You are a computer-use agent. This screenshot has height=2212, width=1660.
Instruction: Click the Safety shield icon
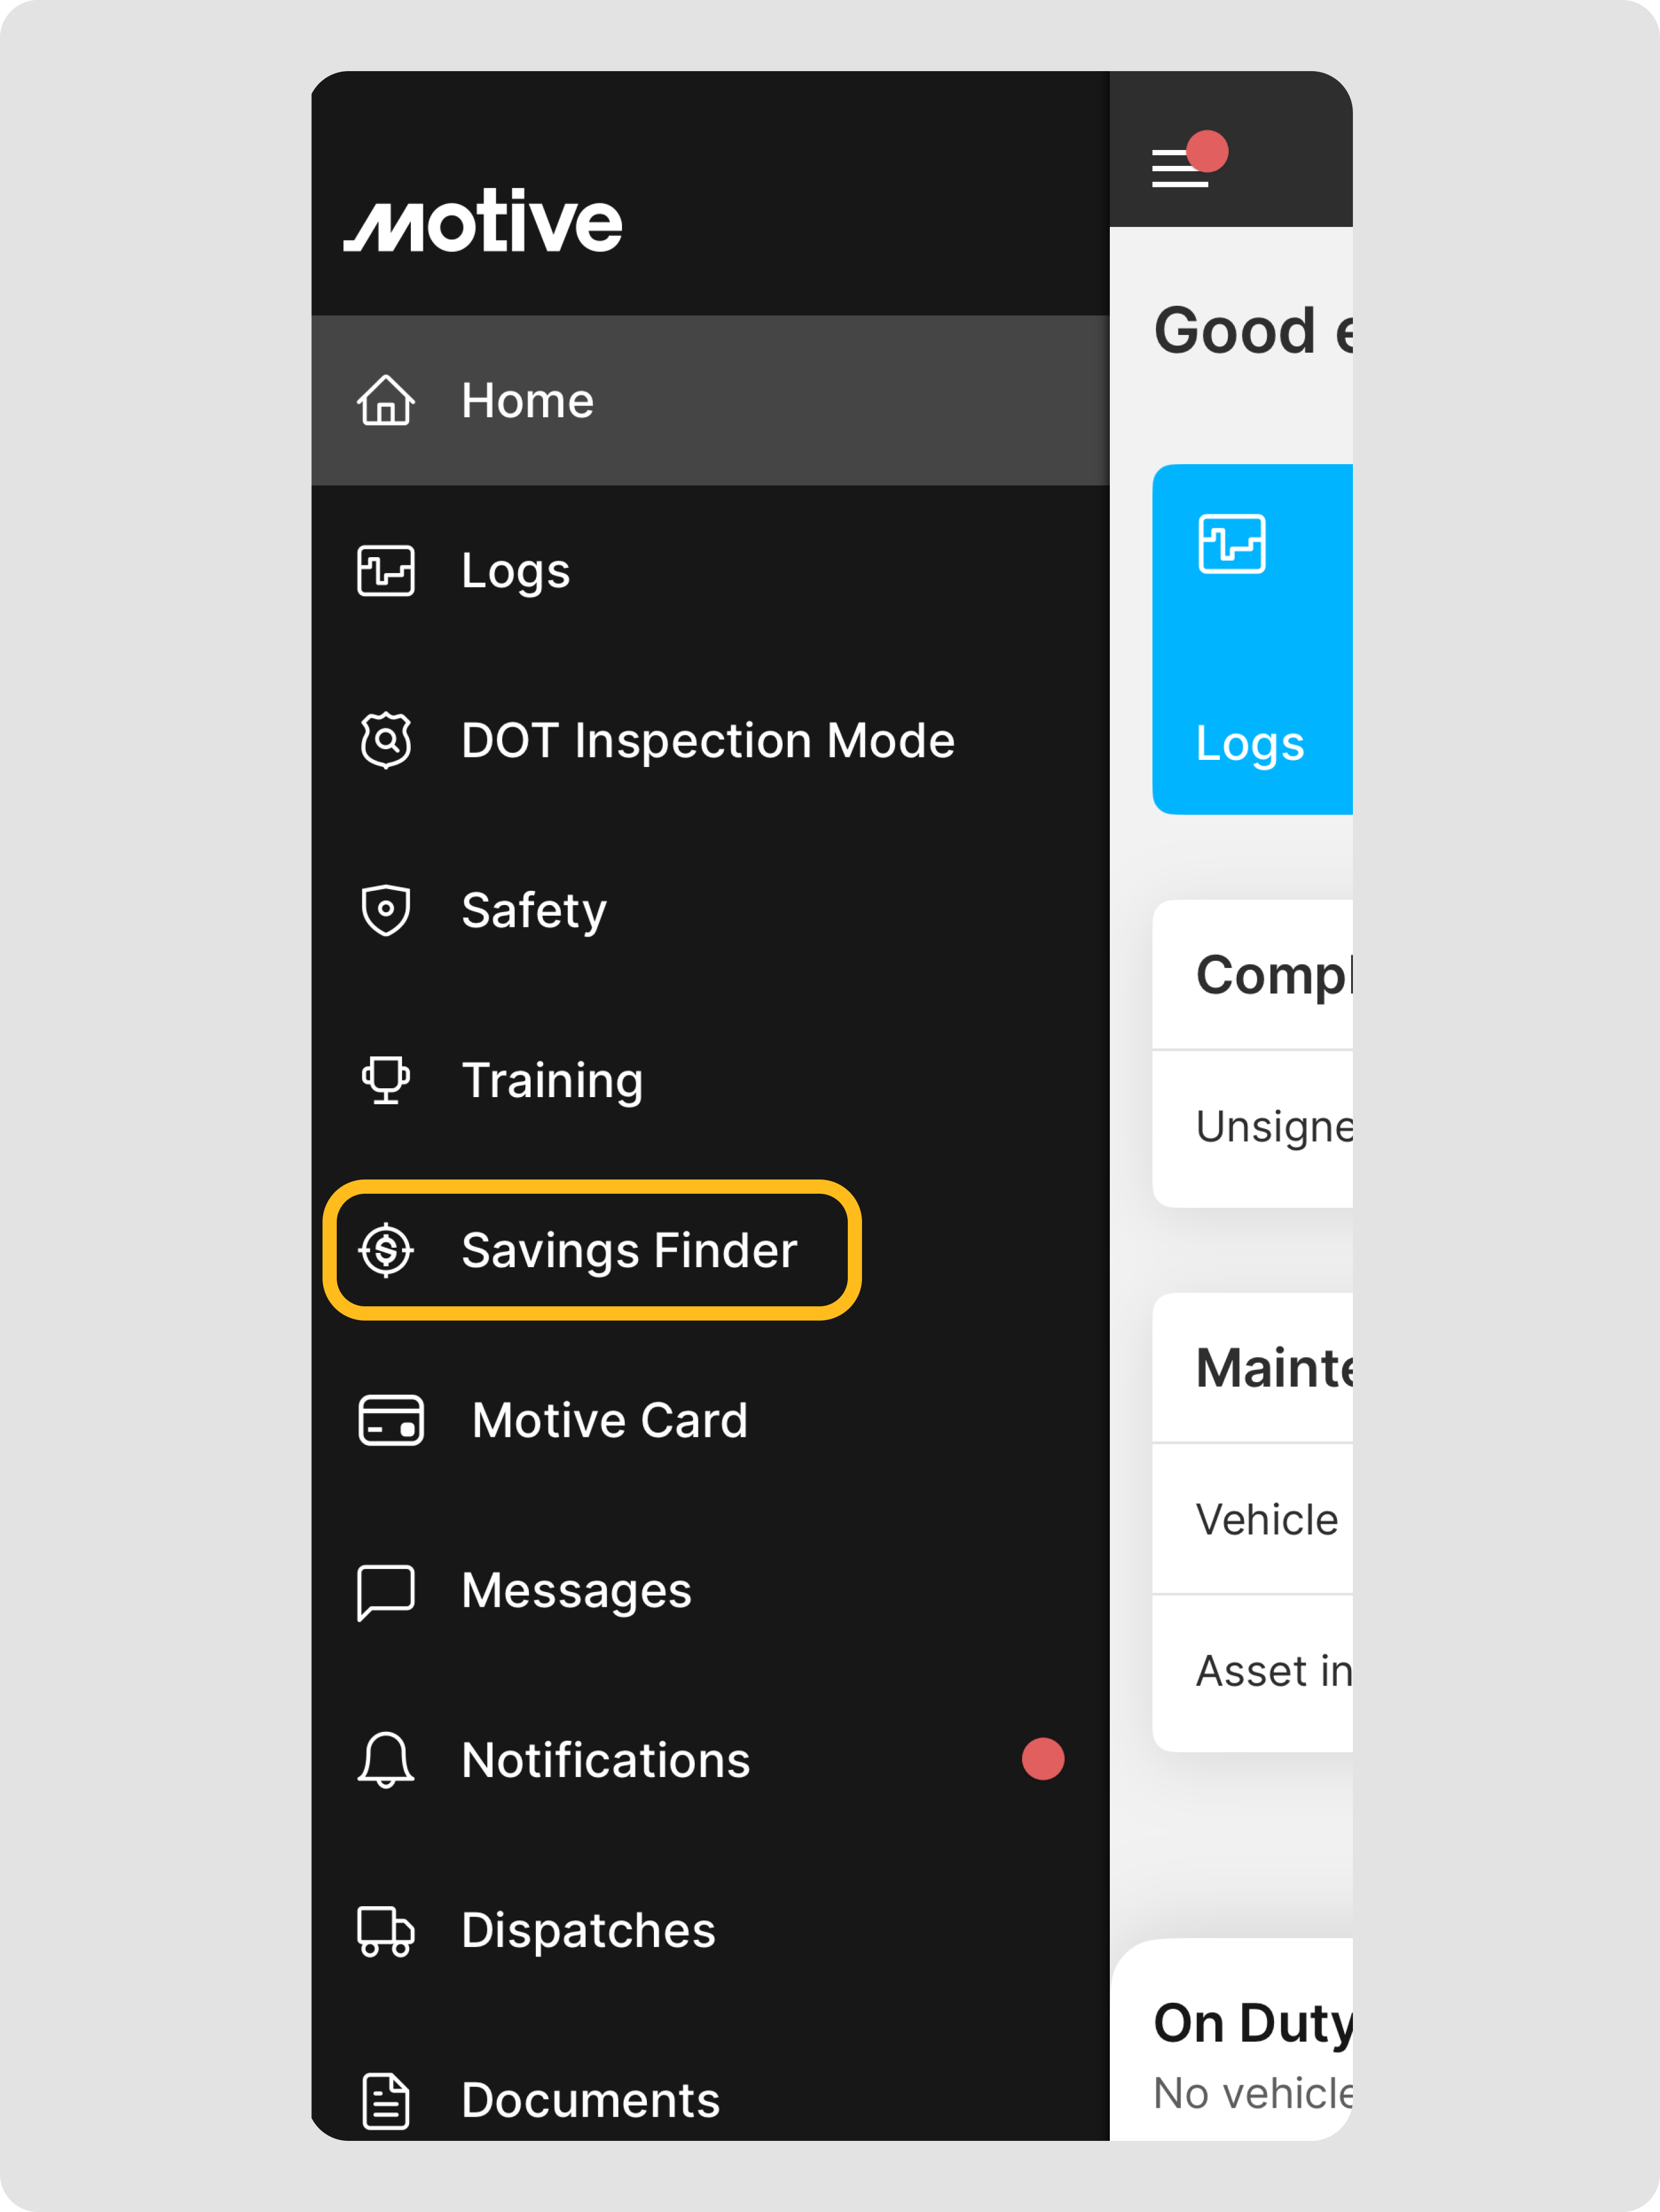[x=386, y=910]
